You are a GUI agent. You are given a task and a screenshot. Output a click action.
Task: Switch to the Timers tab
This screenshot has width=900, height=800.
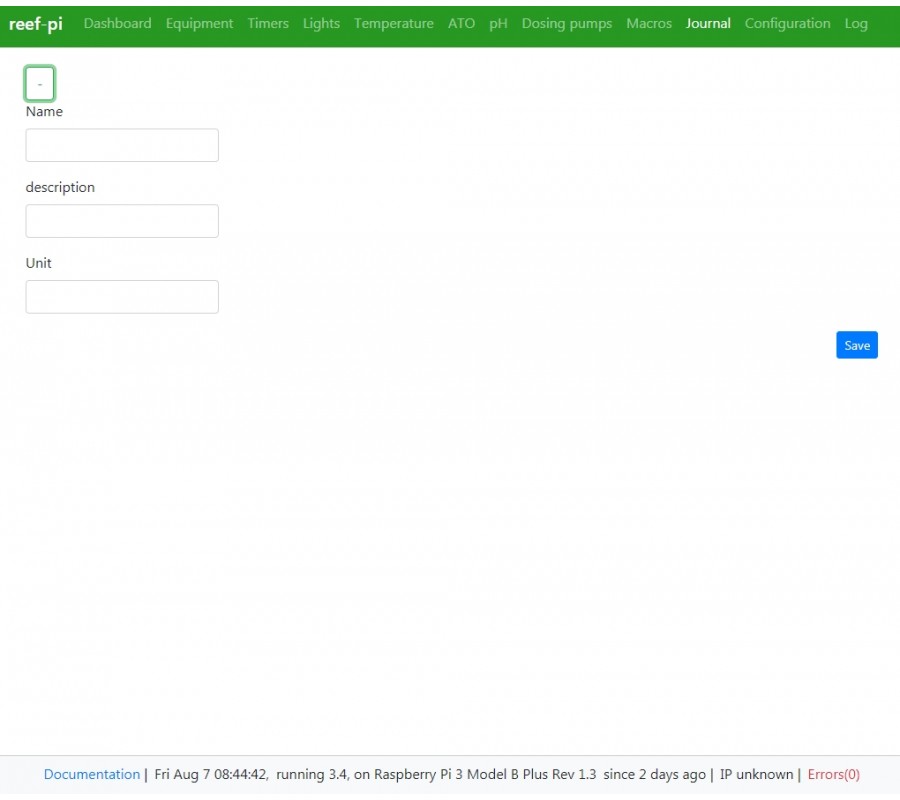268,24
